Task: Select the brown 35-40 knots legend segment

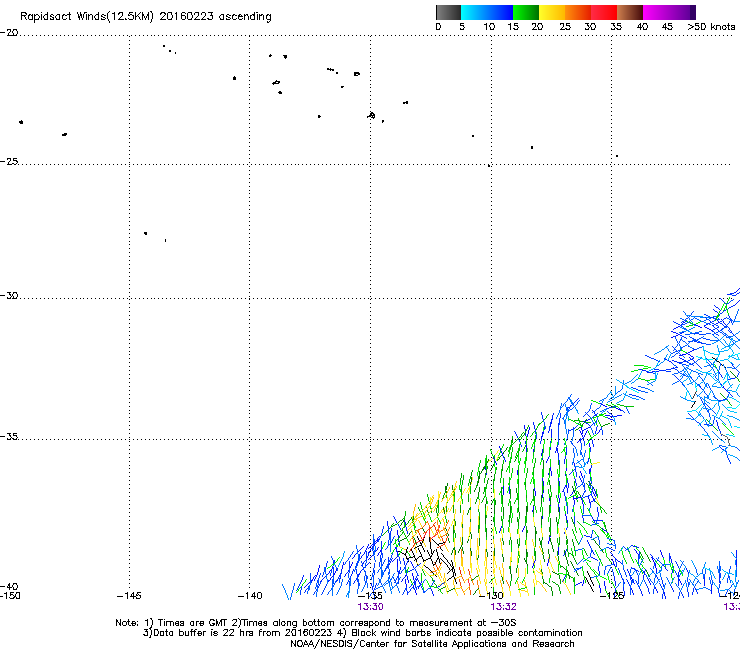Action: [x=630, y=12]
